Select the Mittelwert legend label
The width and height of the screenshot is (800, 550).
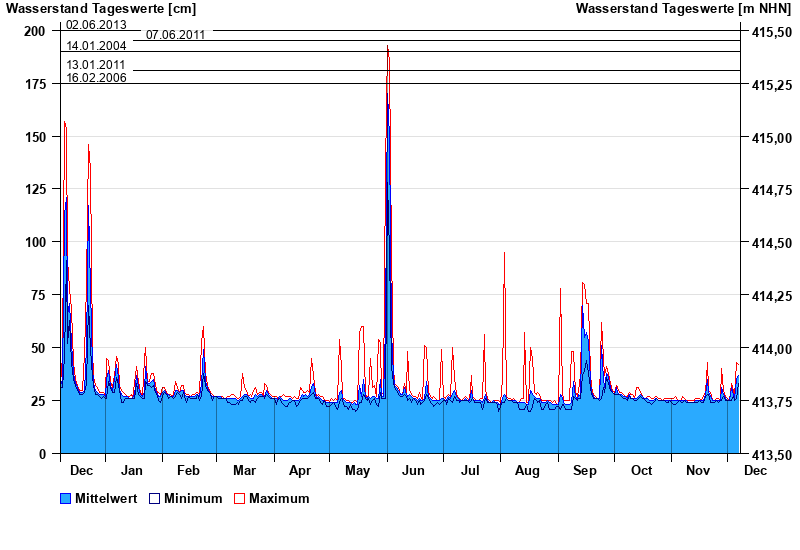coord(107,498)
